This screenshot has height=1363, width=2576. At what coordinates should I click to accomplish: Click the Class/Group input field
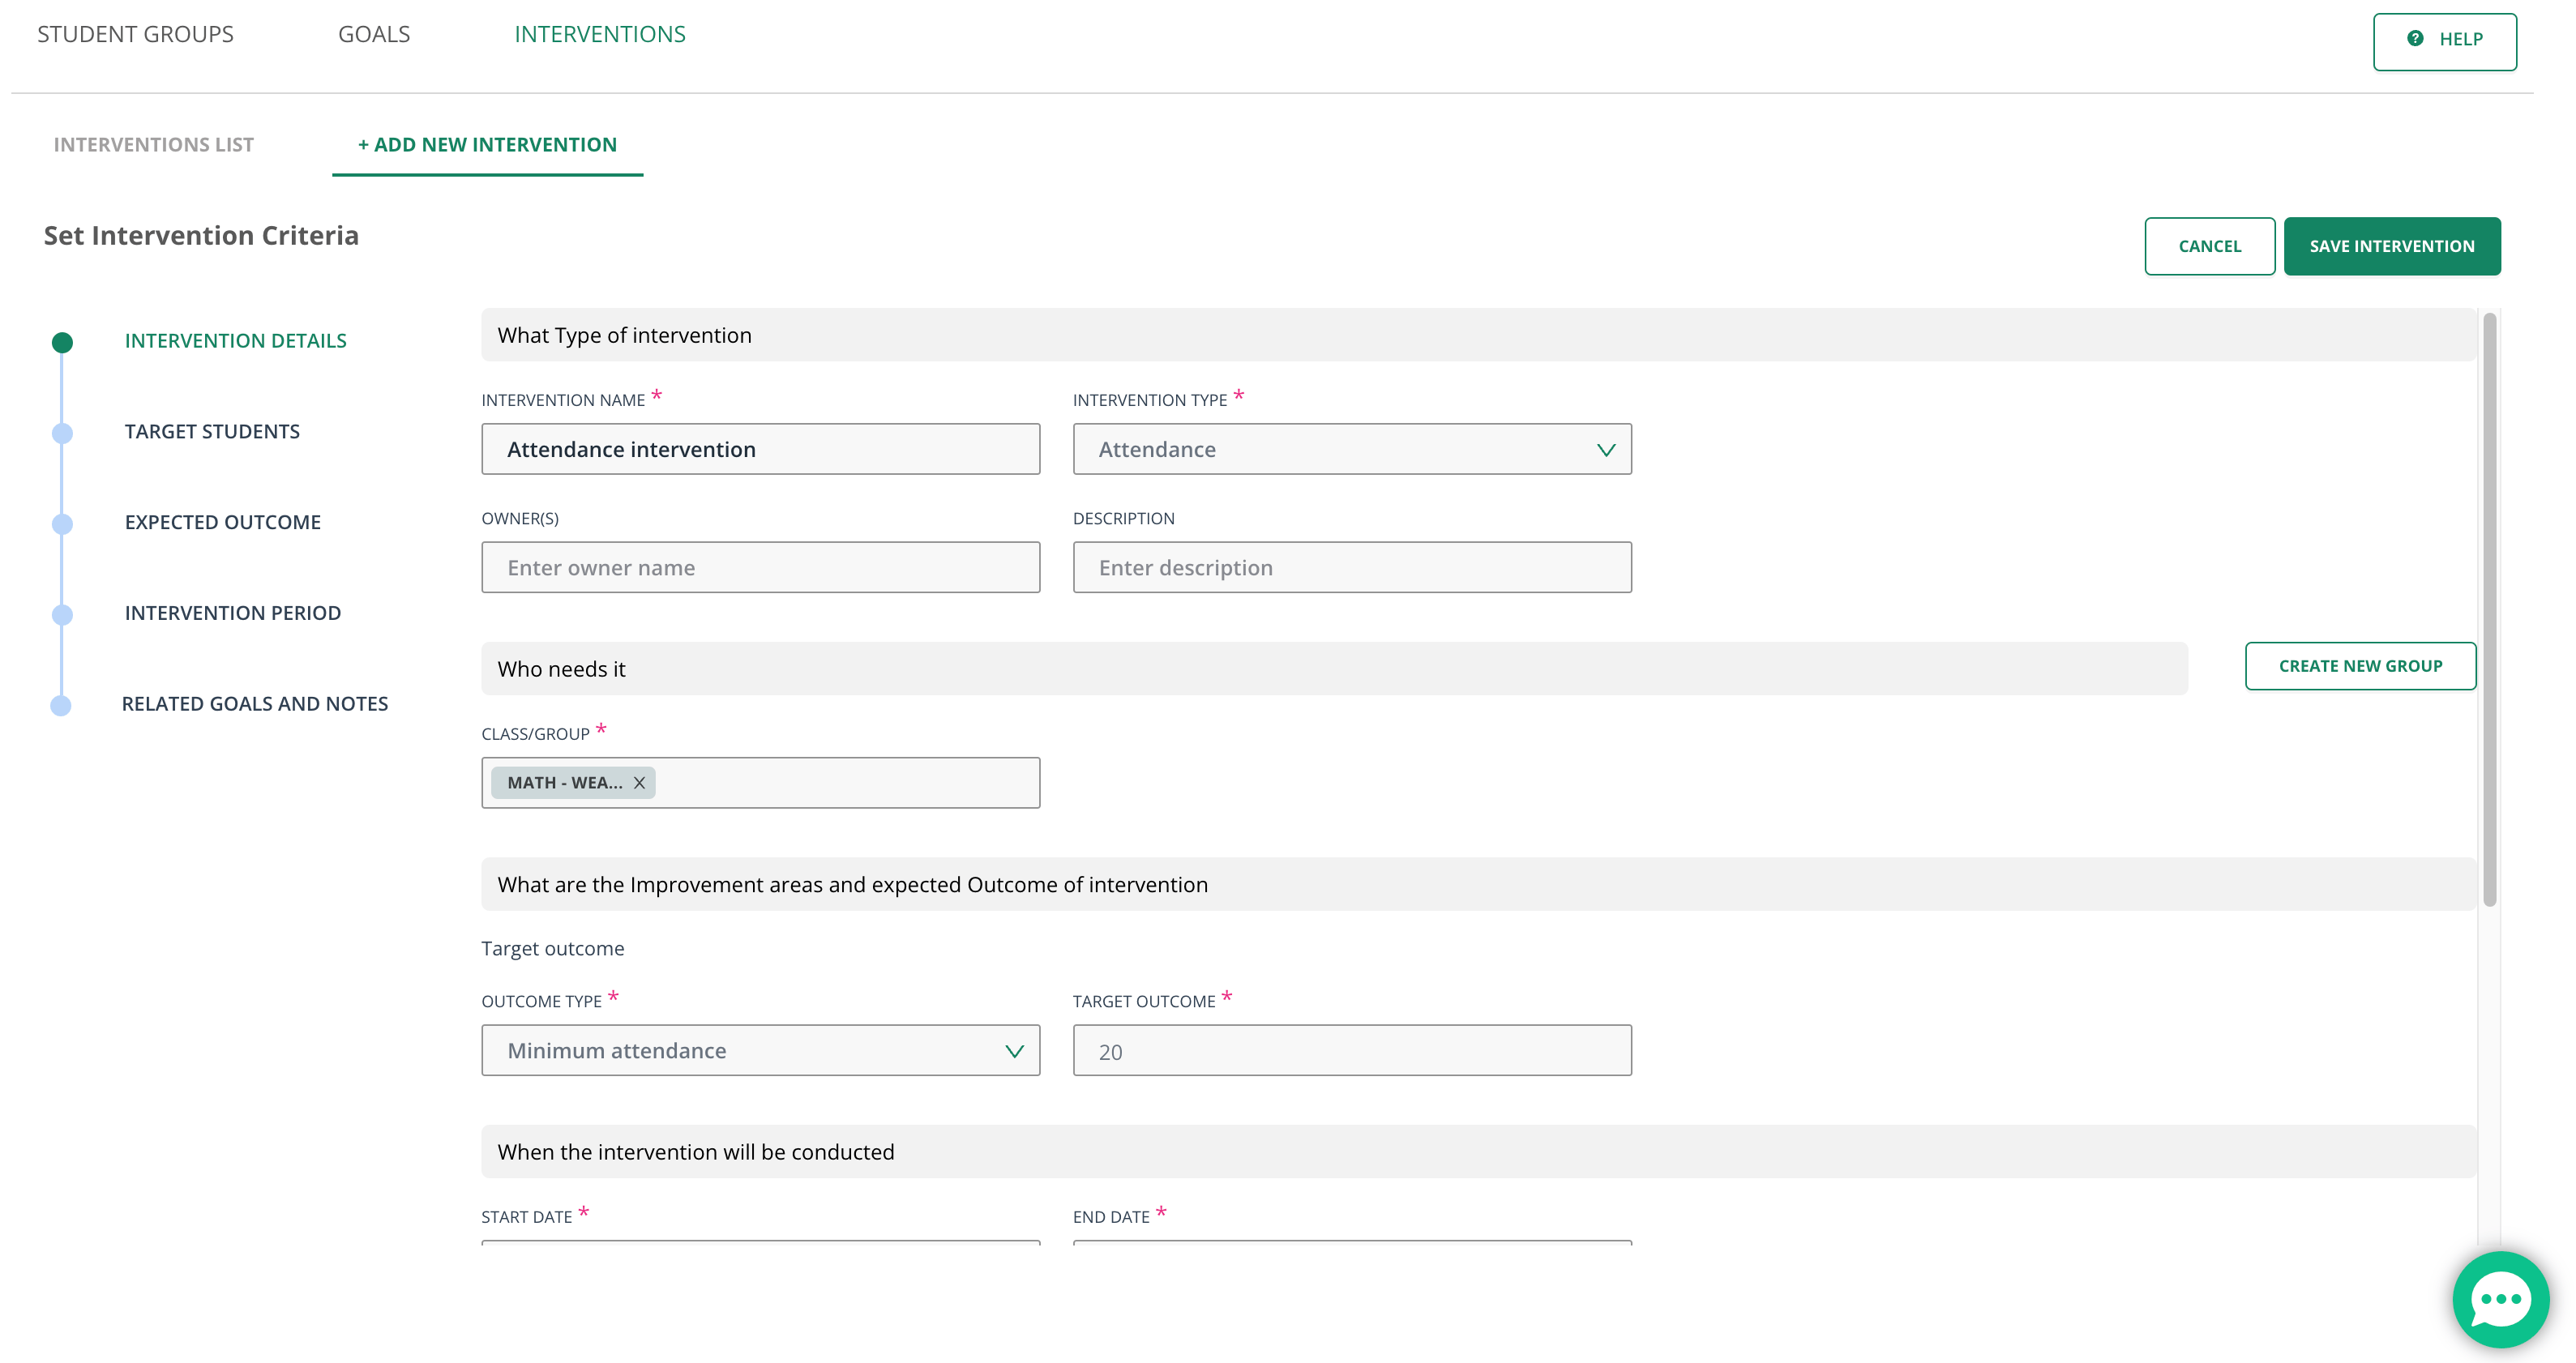tap(760, 783)
